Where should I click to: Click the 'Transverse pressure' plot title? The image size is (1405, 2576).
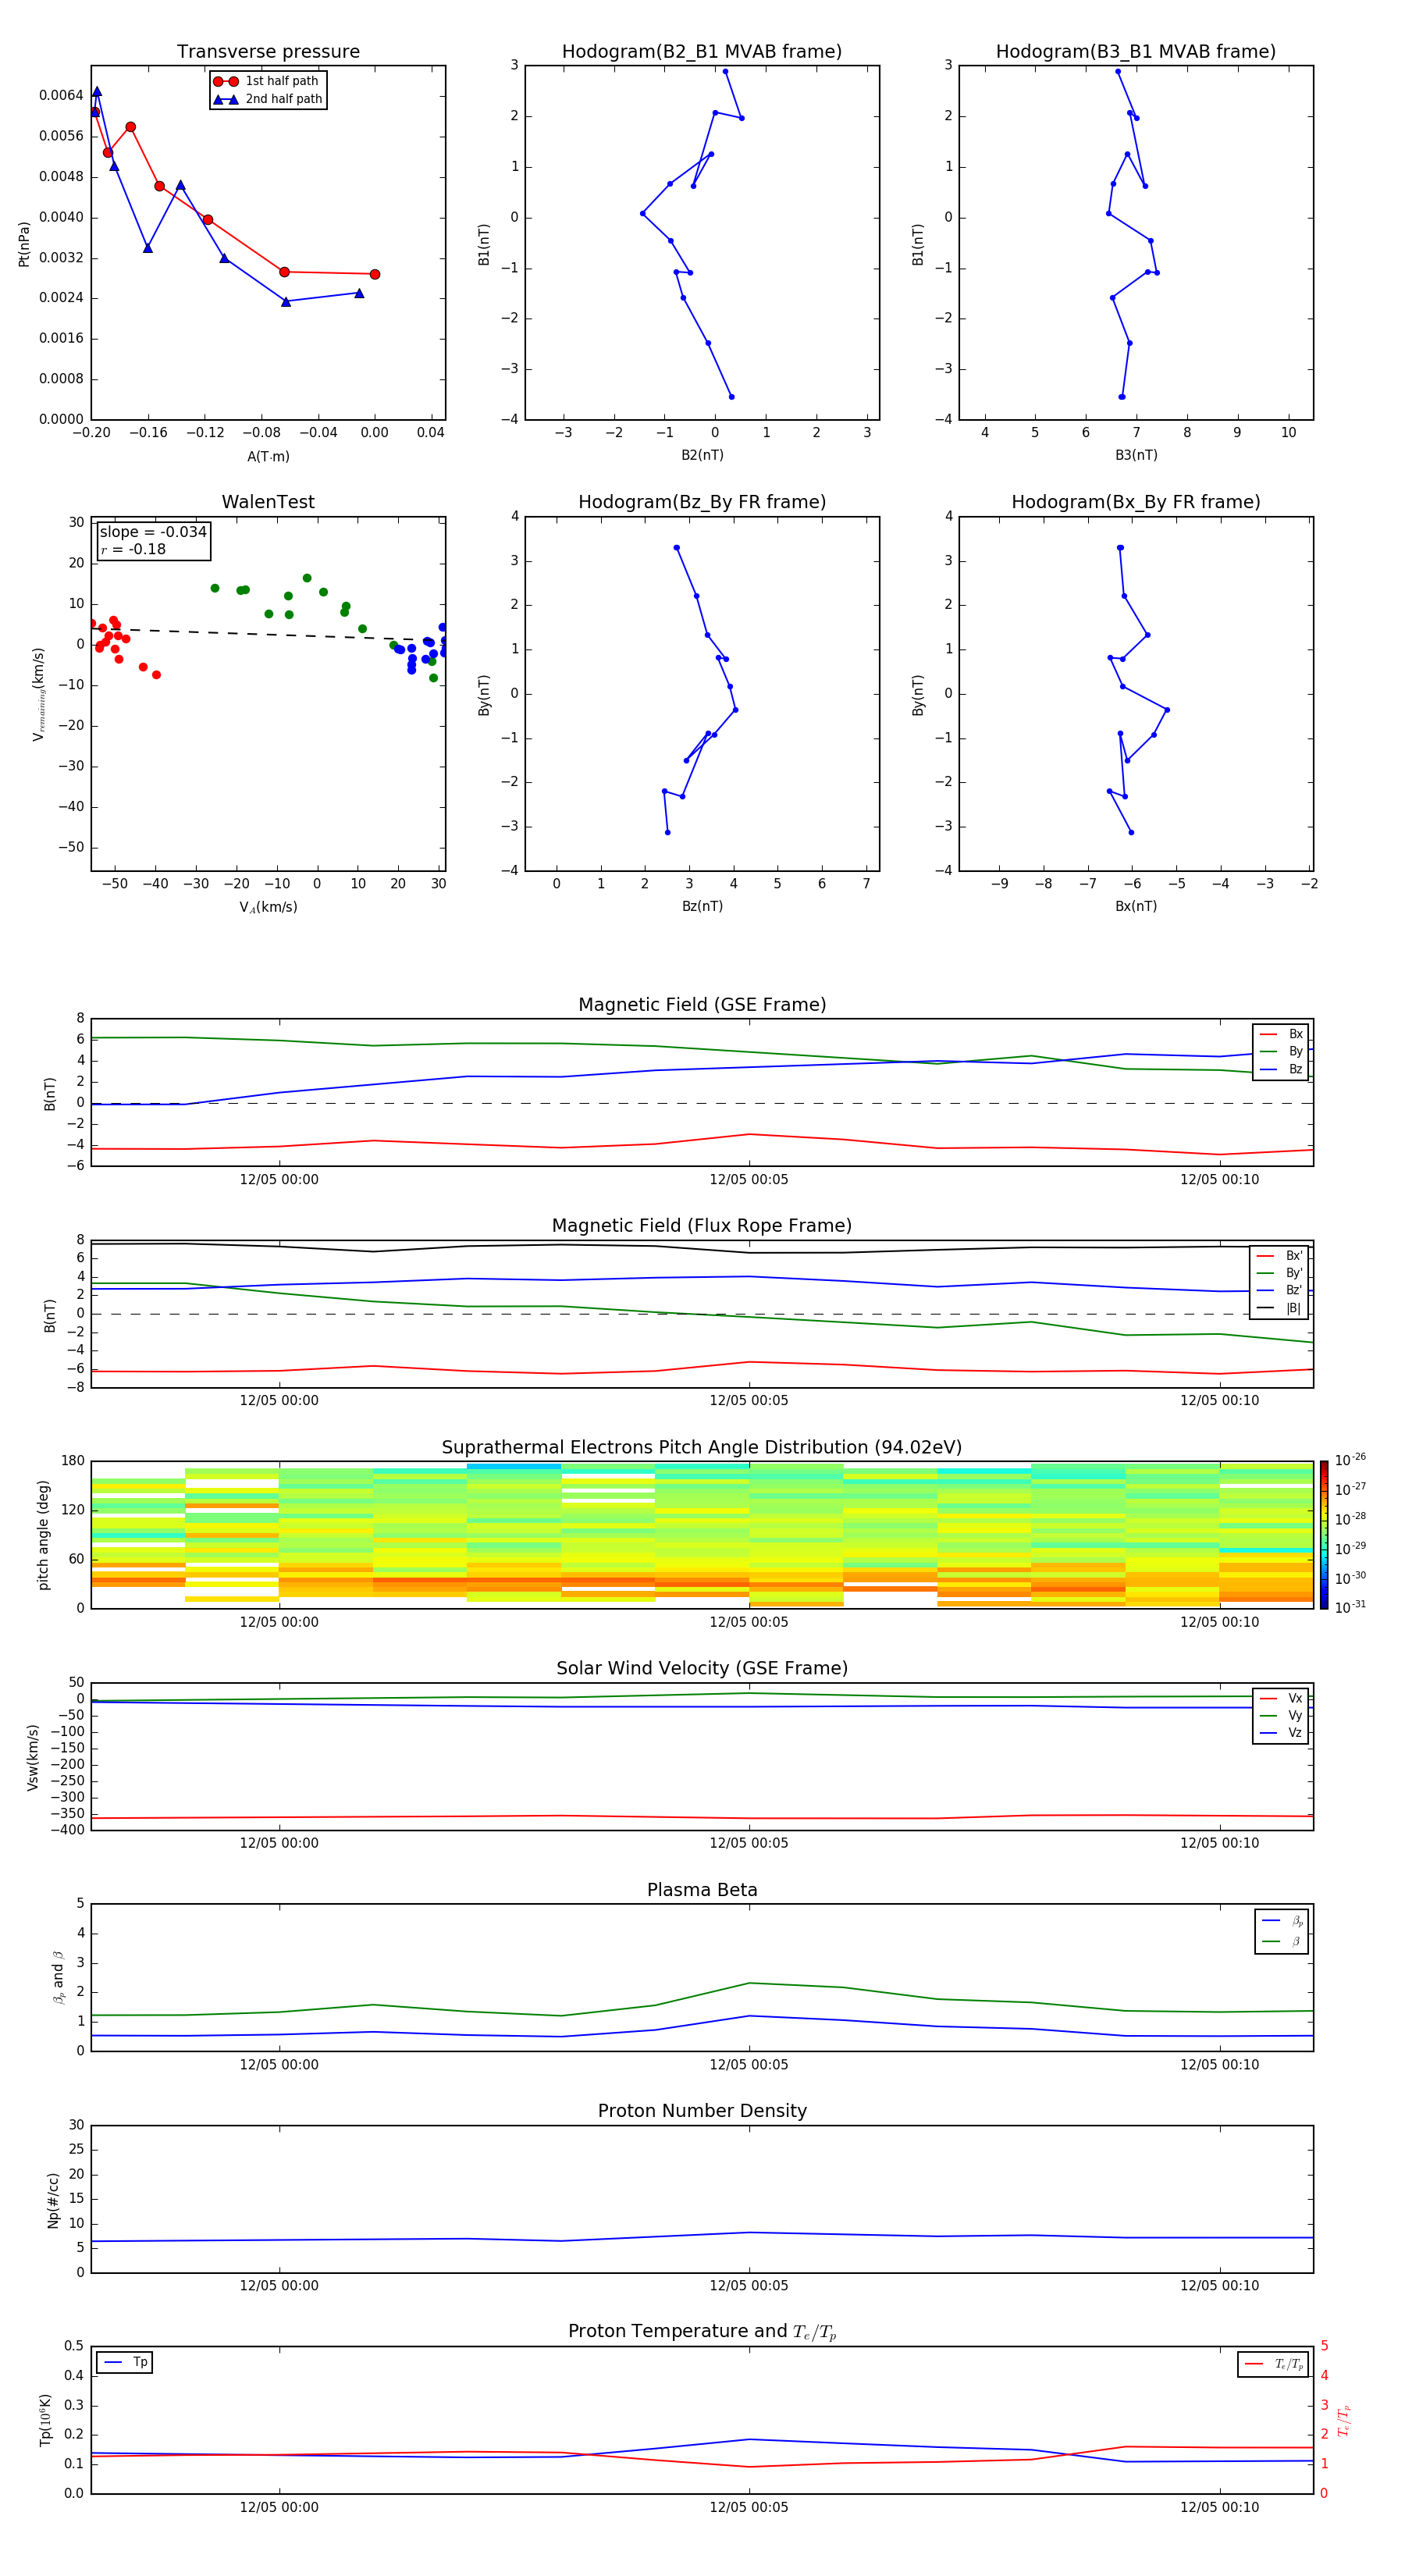(268, 52)
